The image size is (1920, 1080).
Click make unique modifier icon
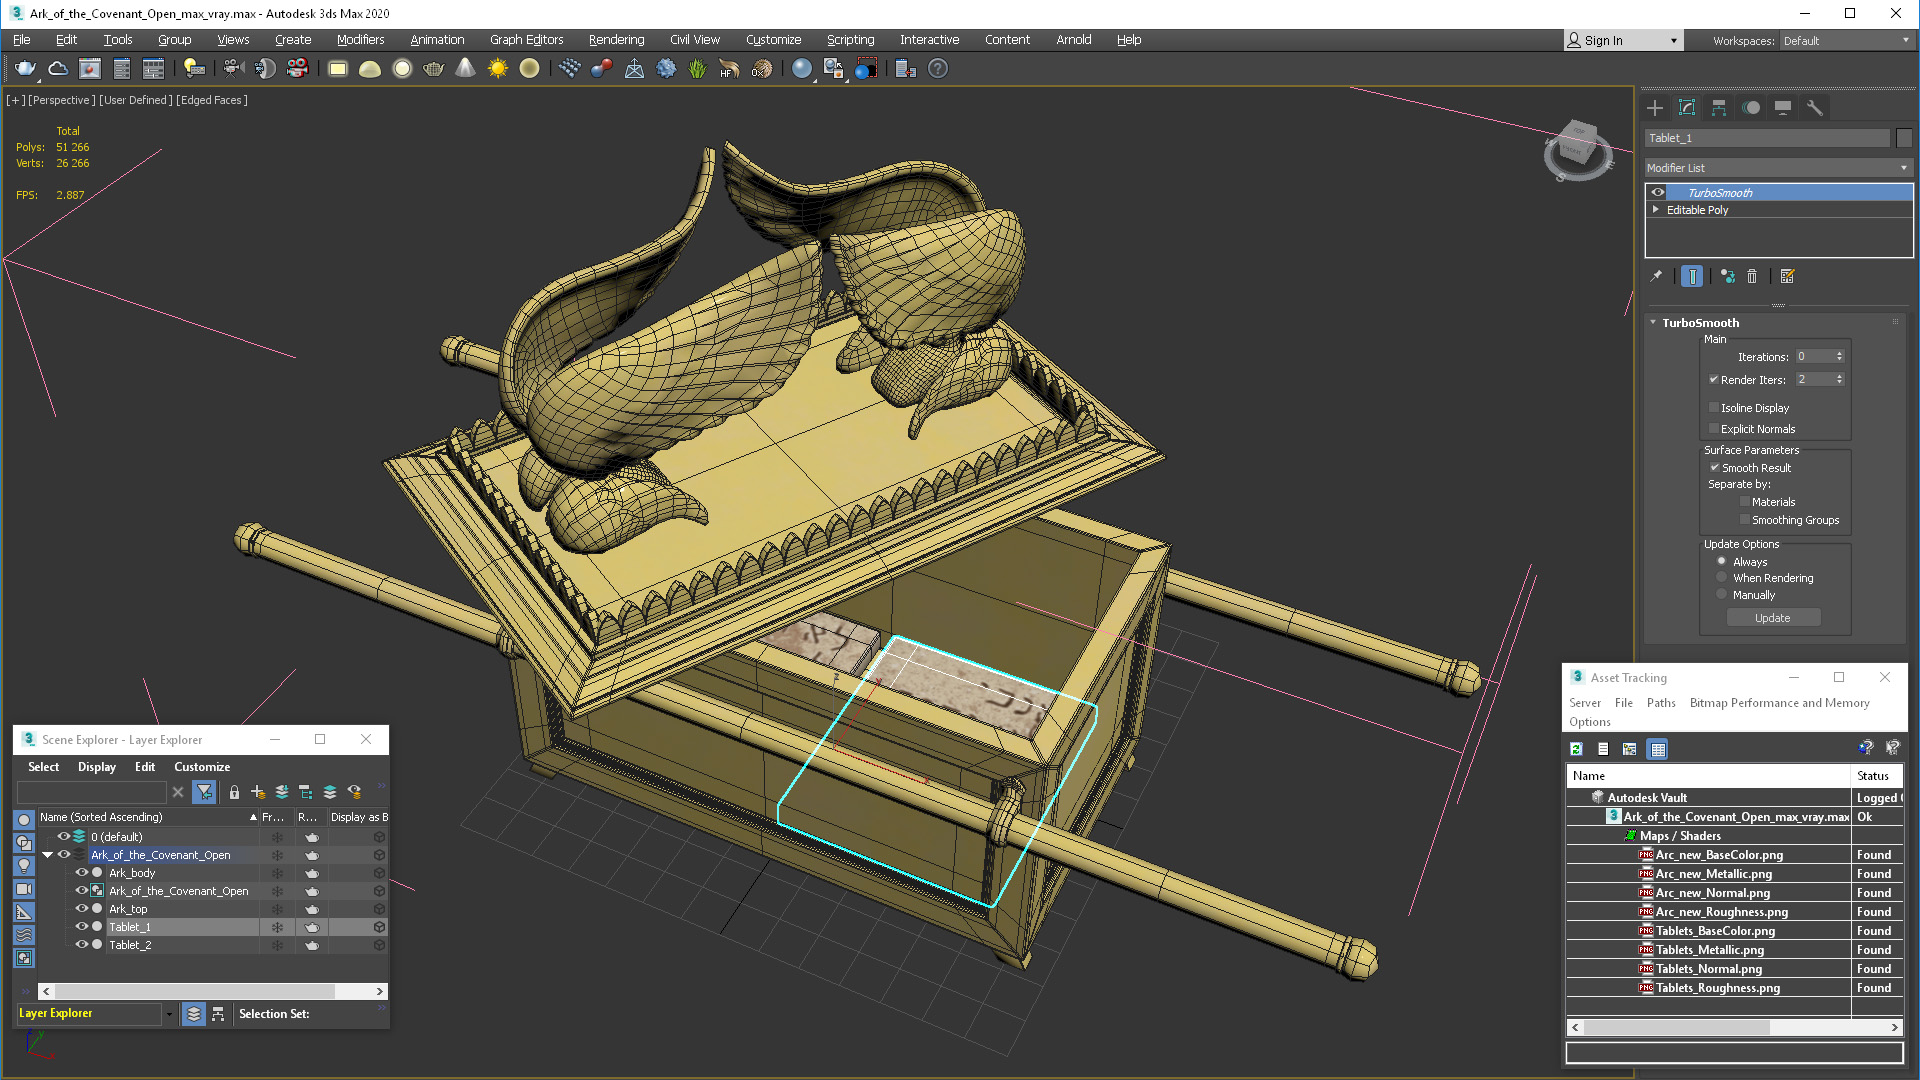tap(1728, 276)
